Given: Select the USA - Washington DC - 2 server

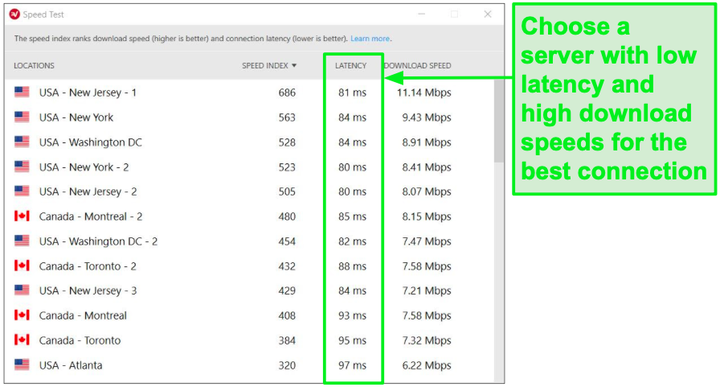Looking at the screenshot, I should 98,241.
